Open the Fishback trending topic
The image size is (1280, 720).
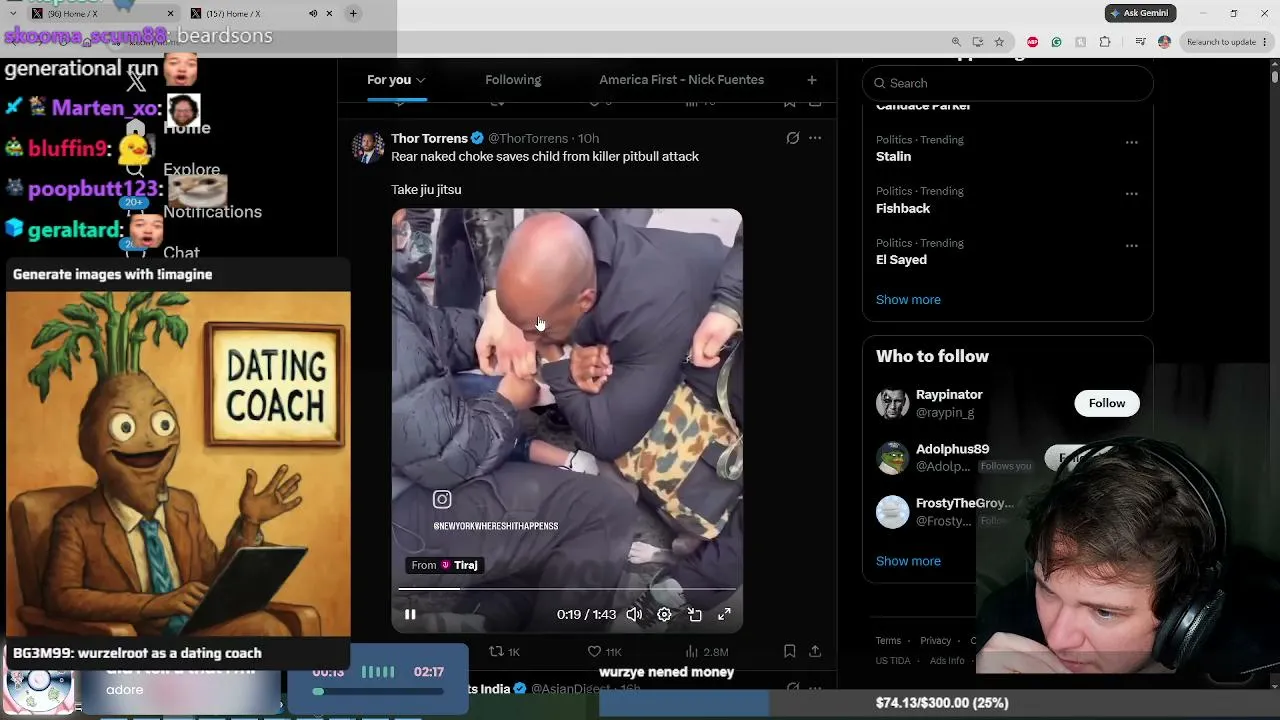click(903, 208)
